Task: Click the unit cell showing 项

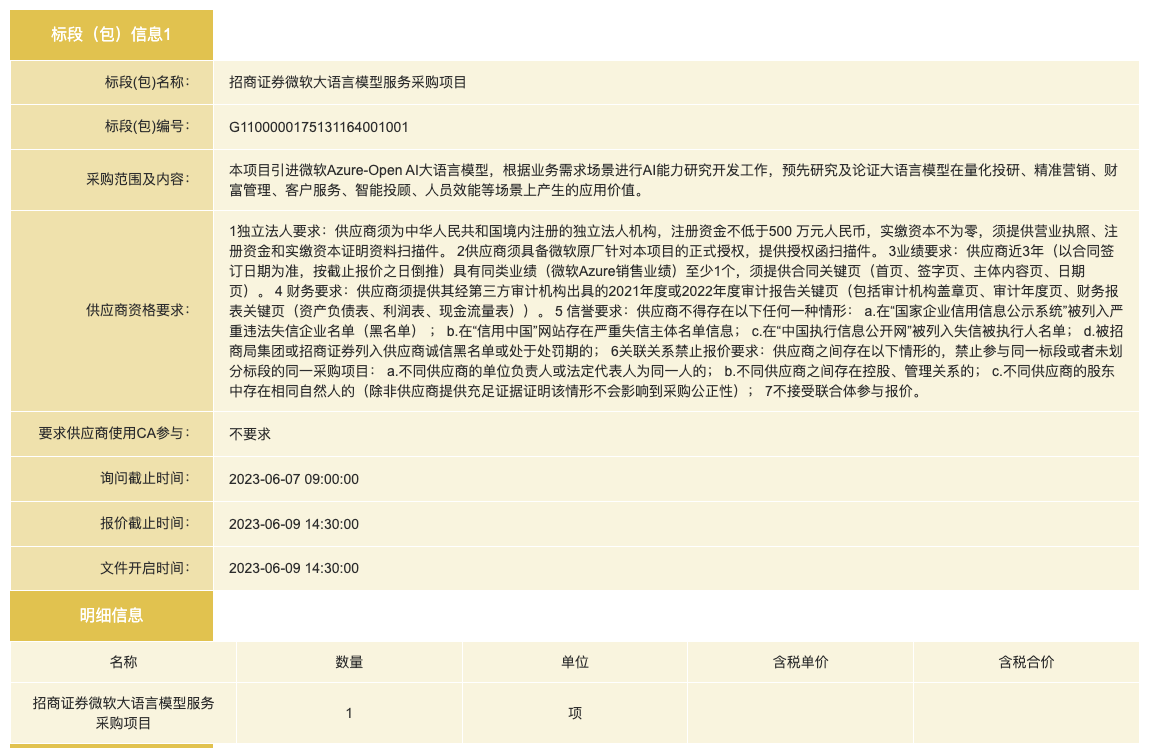Action: click(x=575, y=713)
